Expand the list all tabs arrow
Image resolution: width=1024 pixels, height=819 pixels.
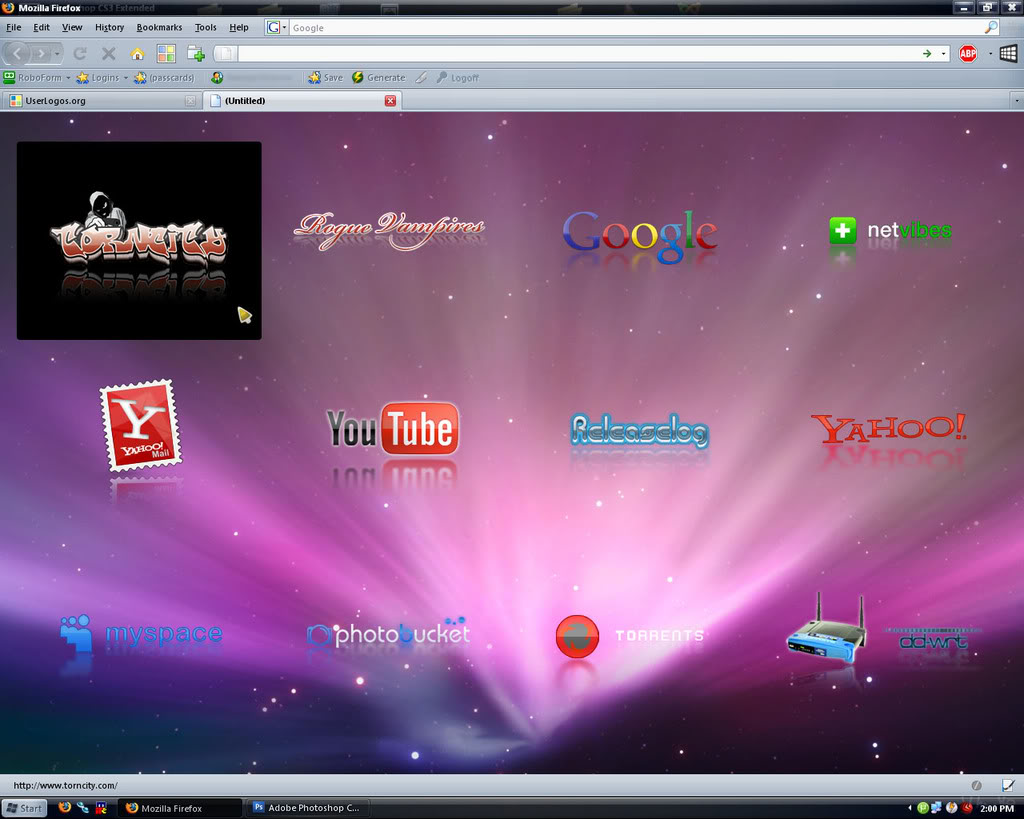(1016, 101)
